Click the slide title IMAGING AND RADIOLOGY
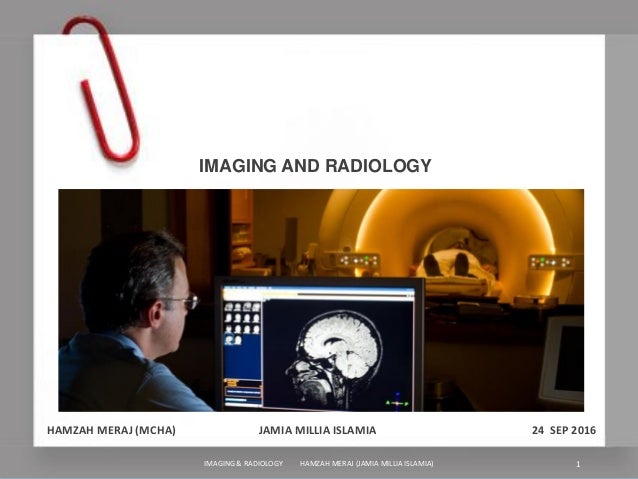Image resolution: width=638 pixels, height=479 pixels. pos(315,165)
